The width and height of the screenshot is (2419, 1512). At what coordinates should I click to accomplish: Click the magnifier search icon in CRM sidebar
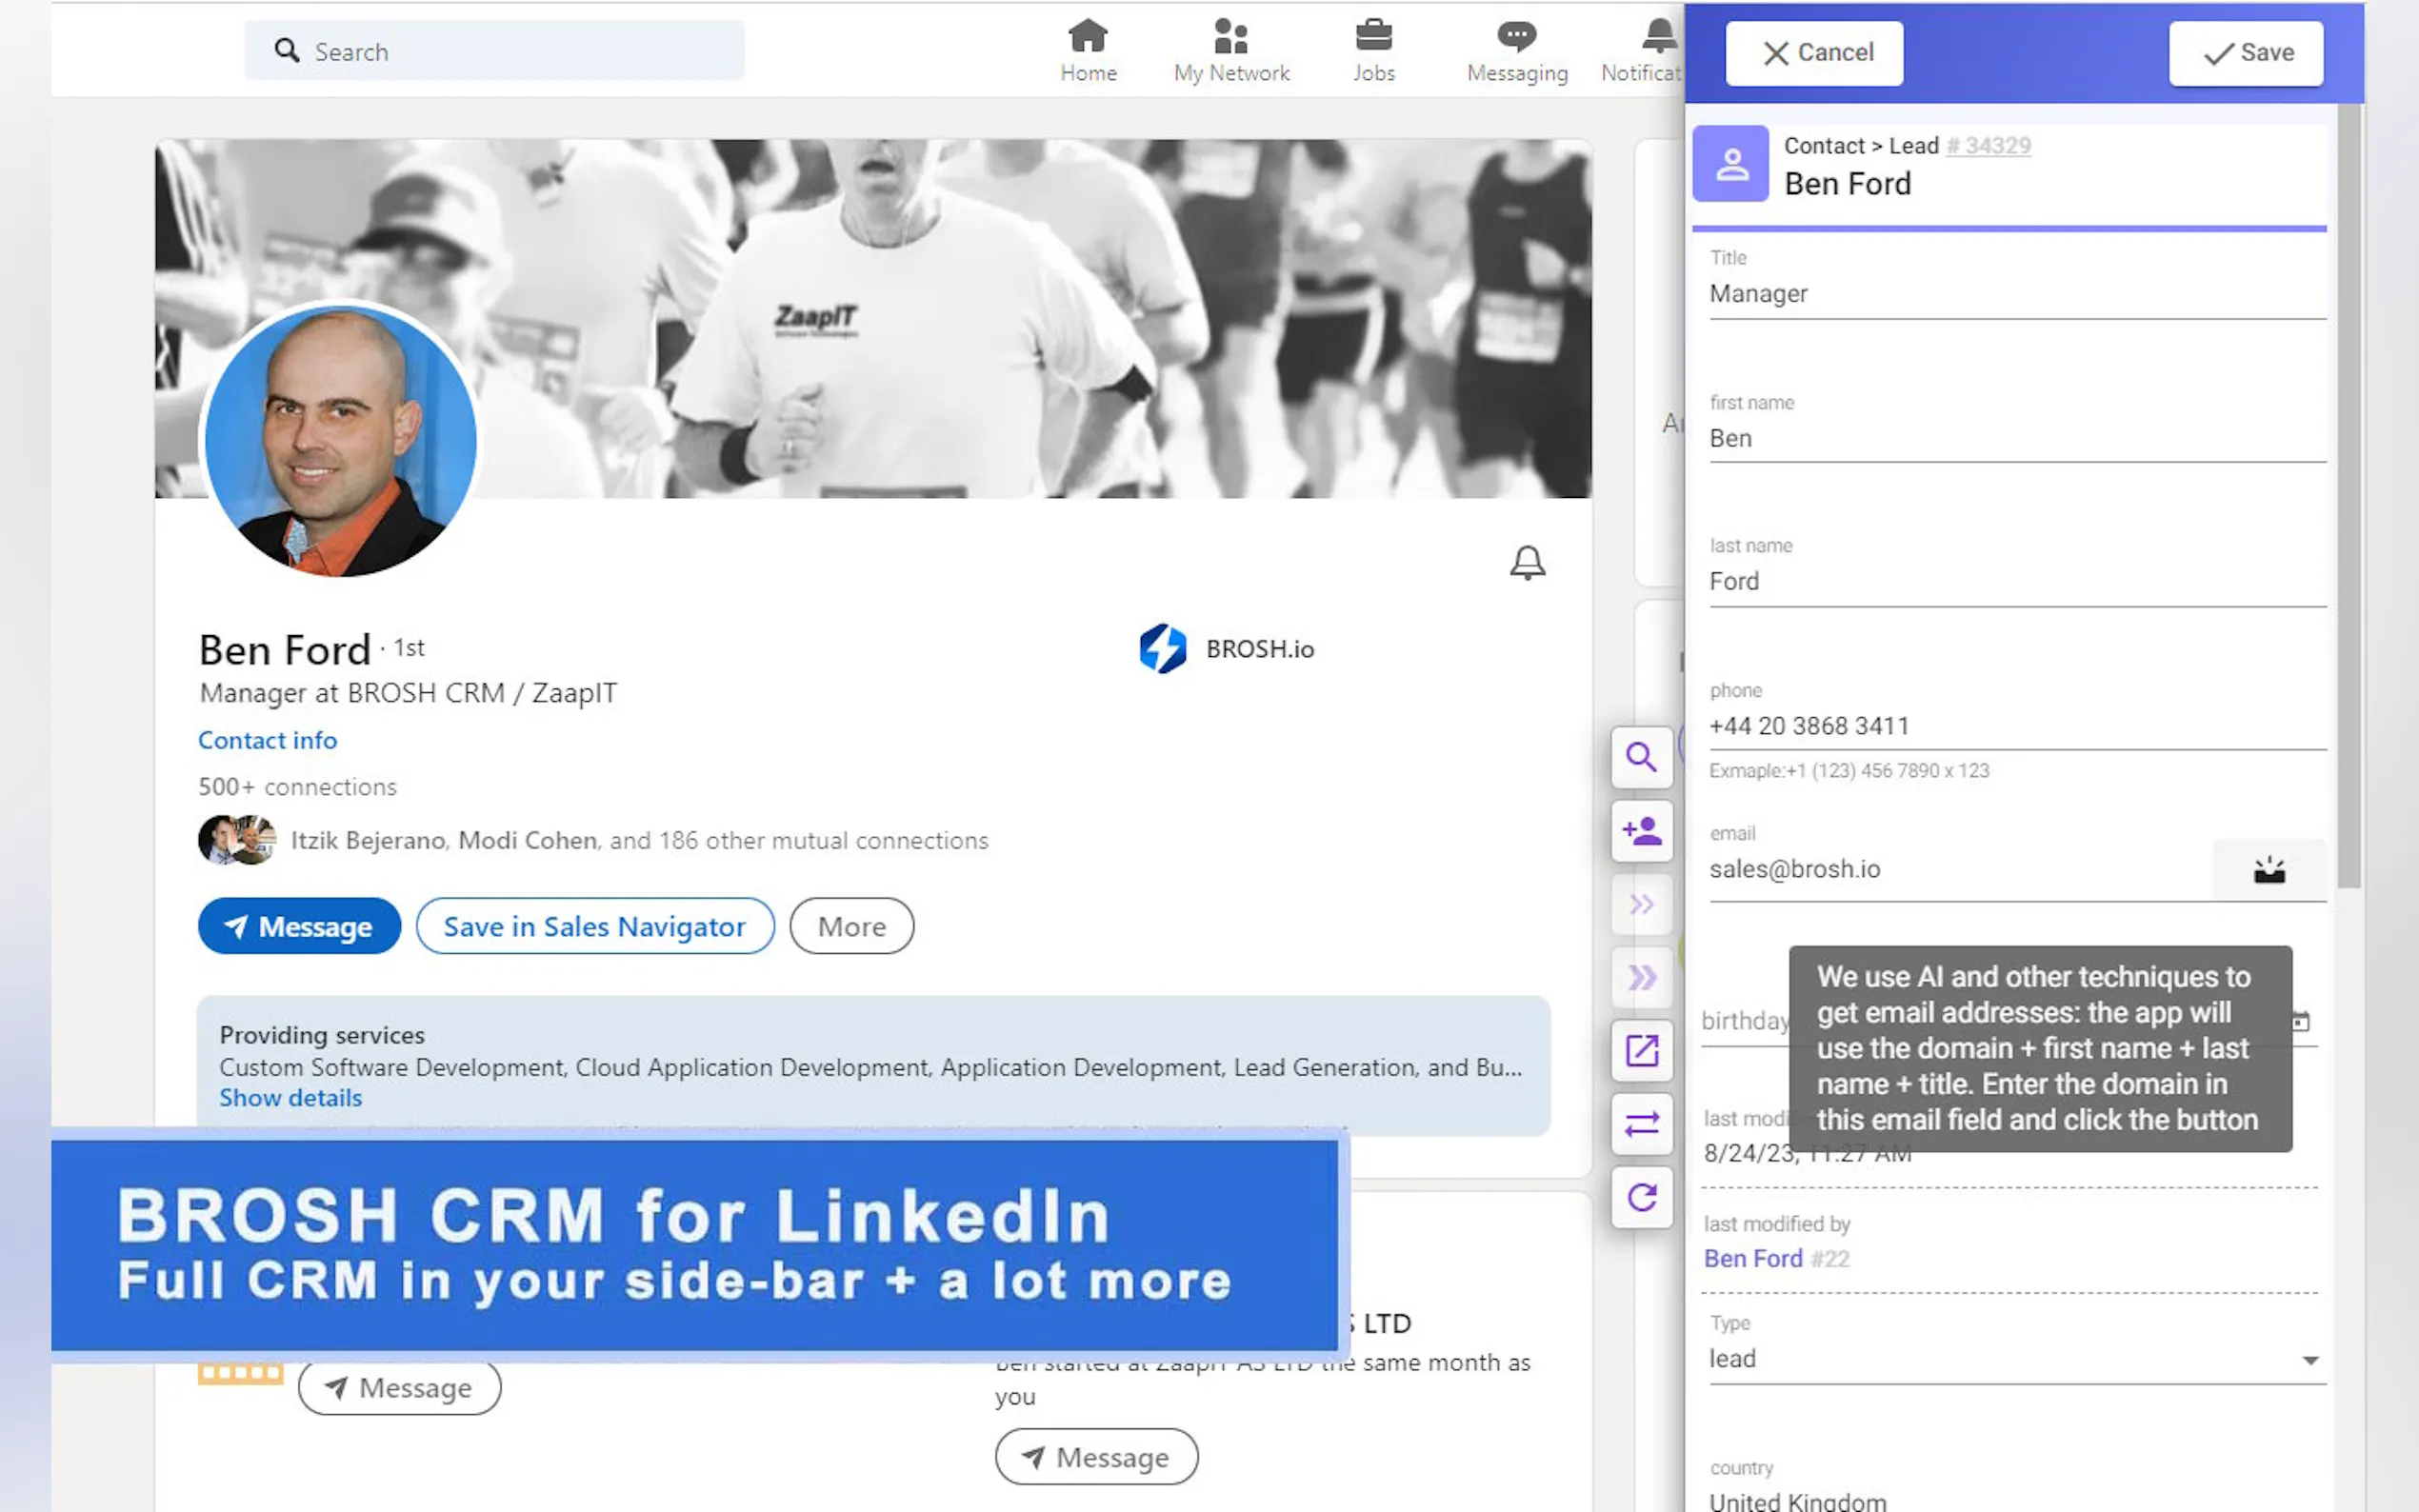click(x=1641, y=757)
